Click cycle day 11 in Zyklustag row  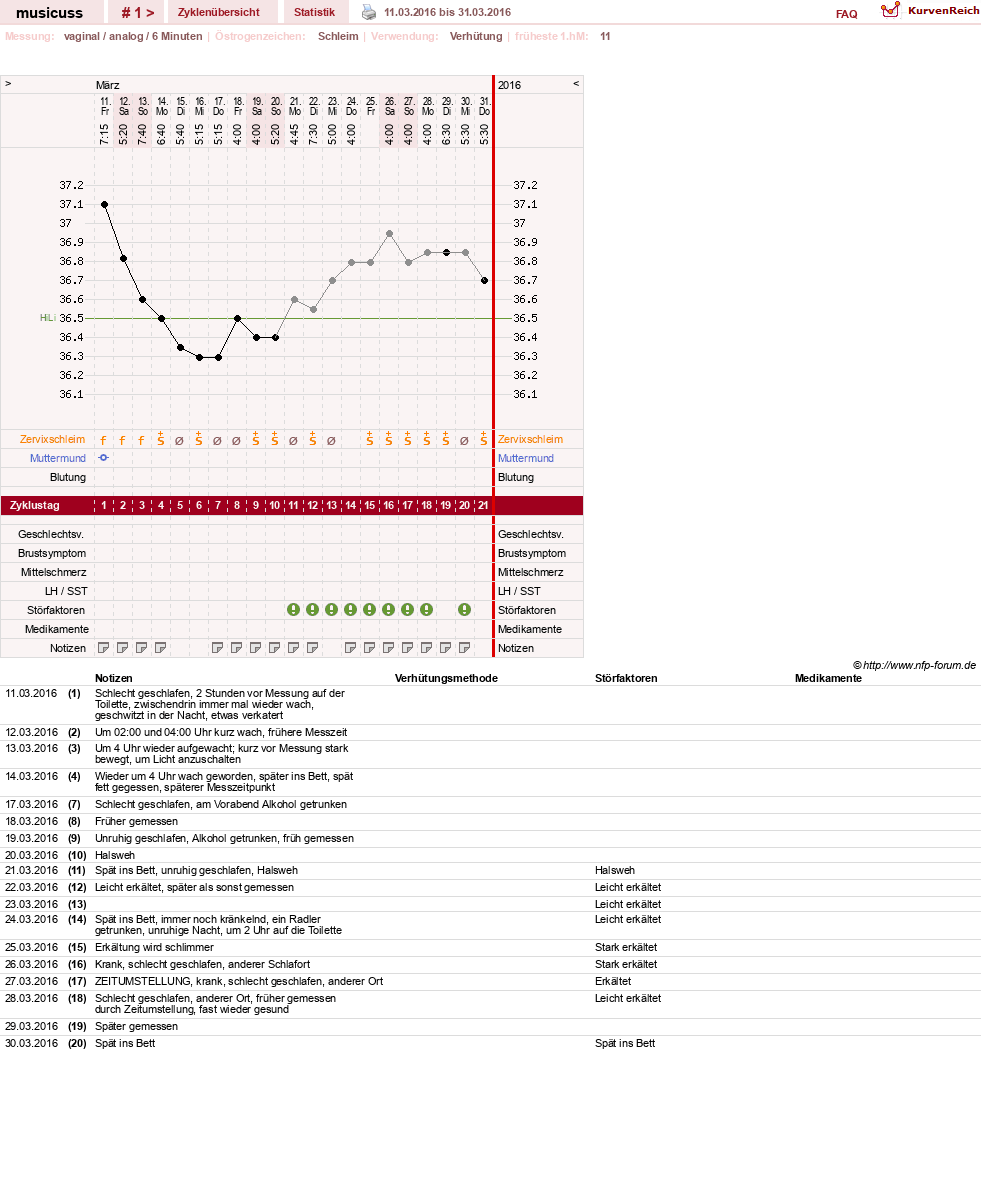[x=294, y=506]
